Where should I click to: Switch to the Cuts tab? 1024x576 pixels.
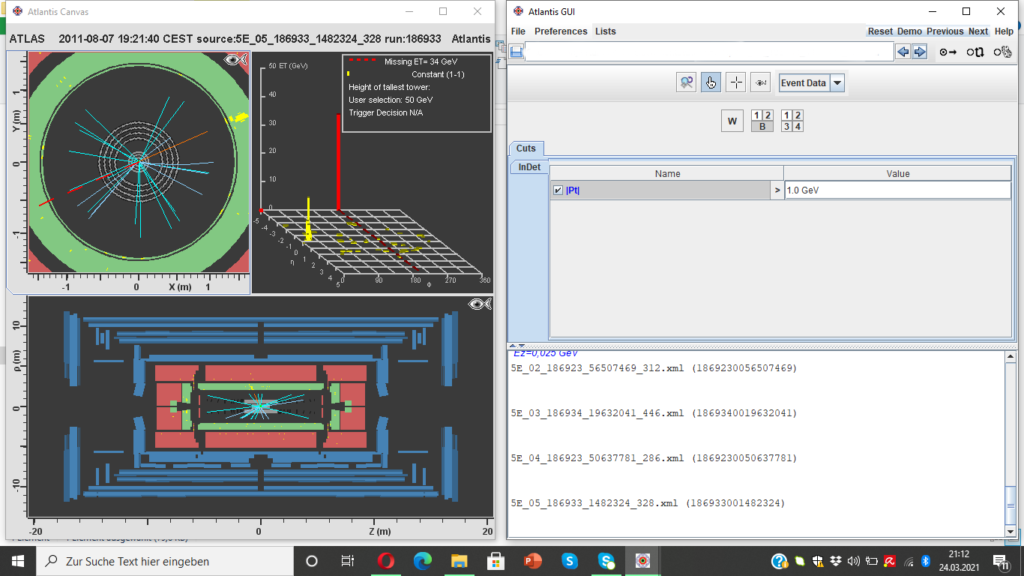(526, 148)
